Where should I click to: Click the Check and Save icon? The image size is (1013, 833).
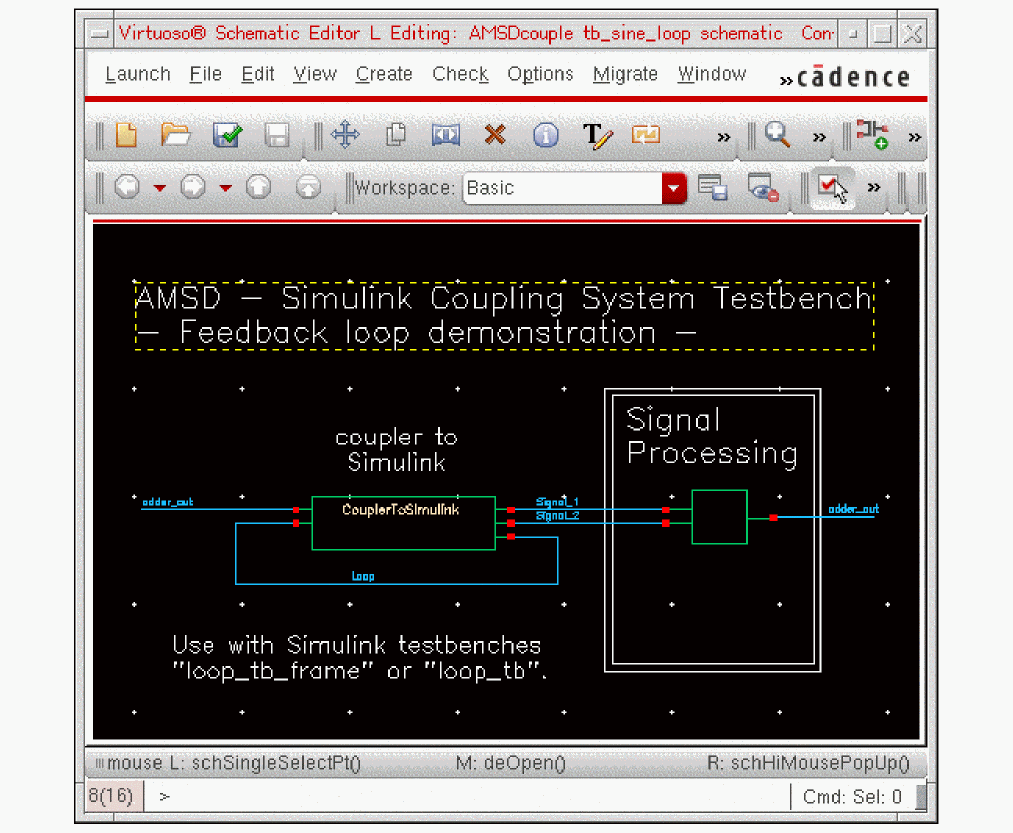coord(227,135)
